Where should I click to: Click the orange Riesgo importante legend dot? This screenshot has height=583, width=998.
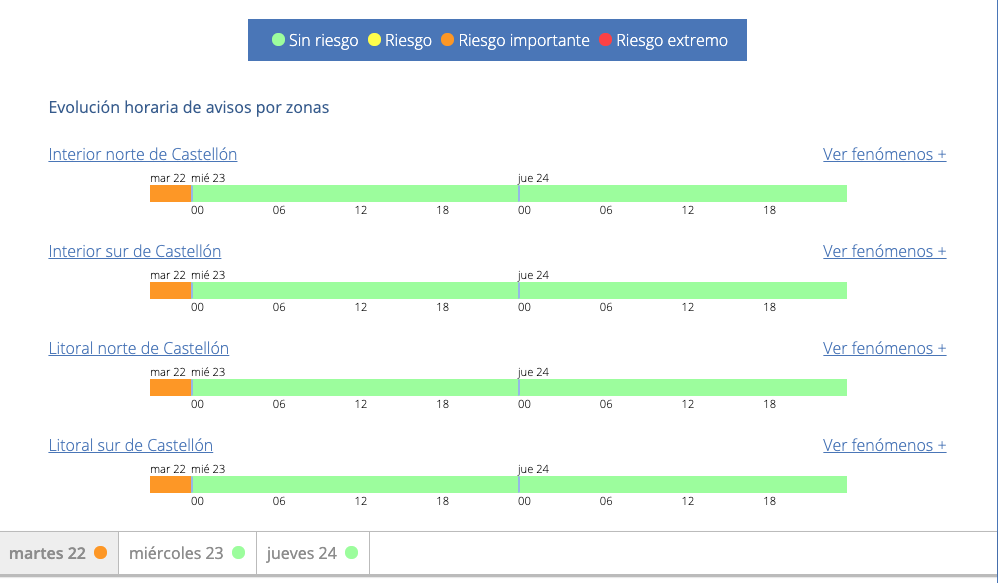[x=447, y=41]
